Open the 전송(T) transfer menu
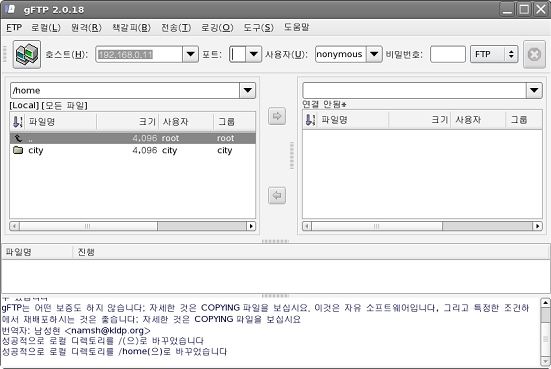Viewport: 551px width, 369px height. (176, 27)
